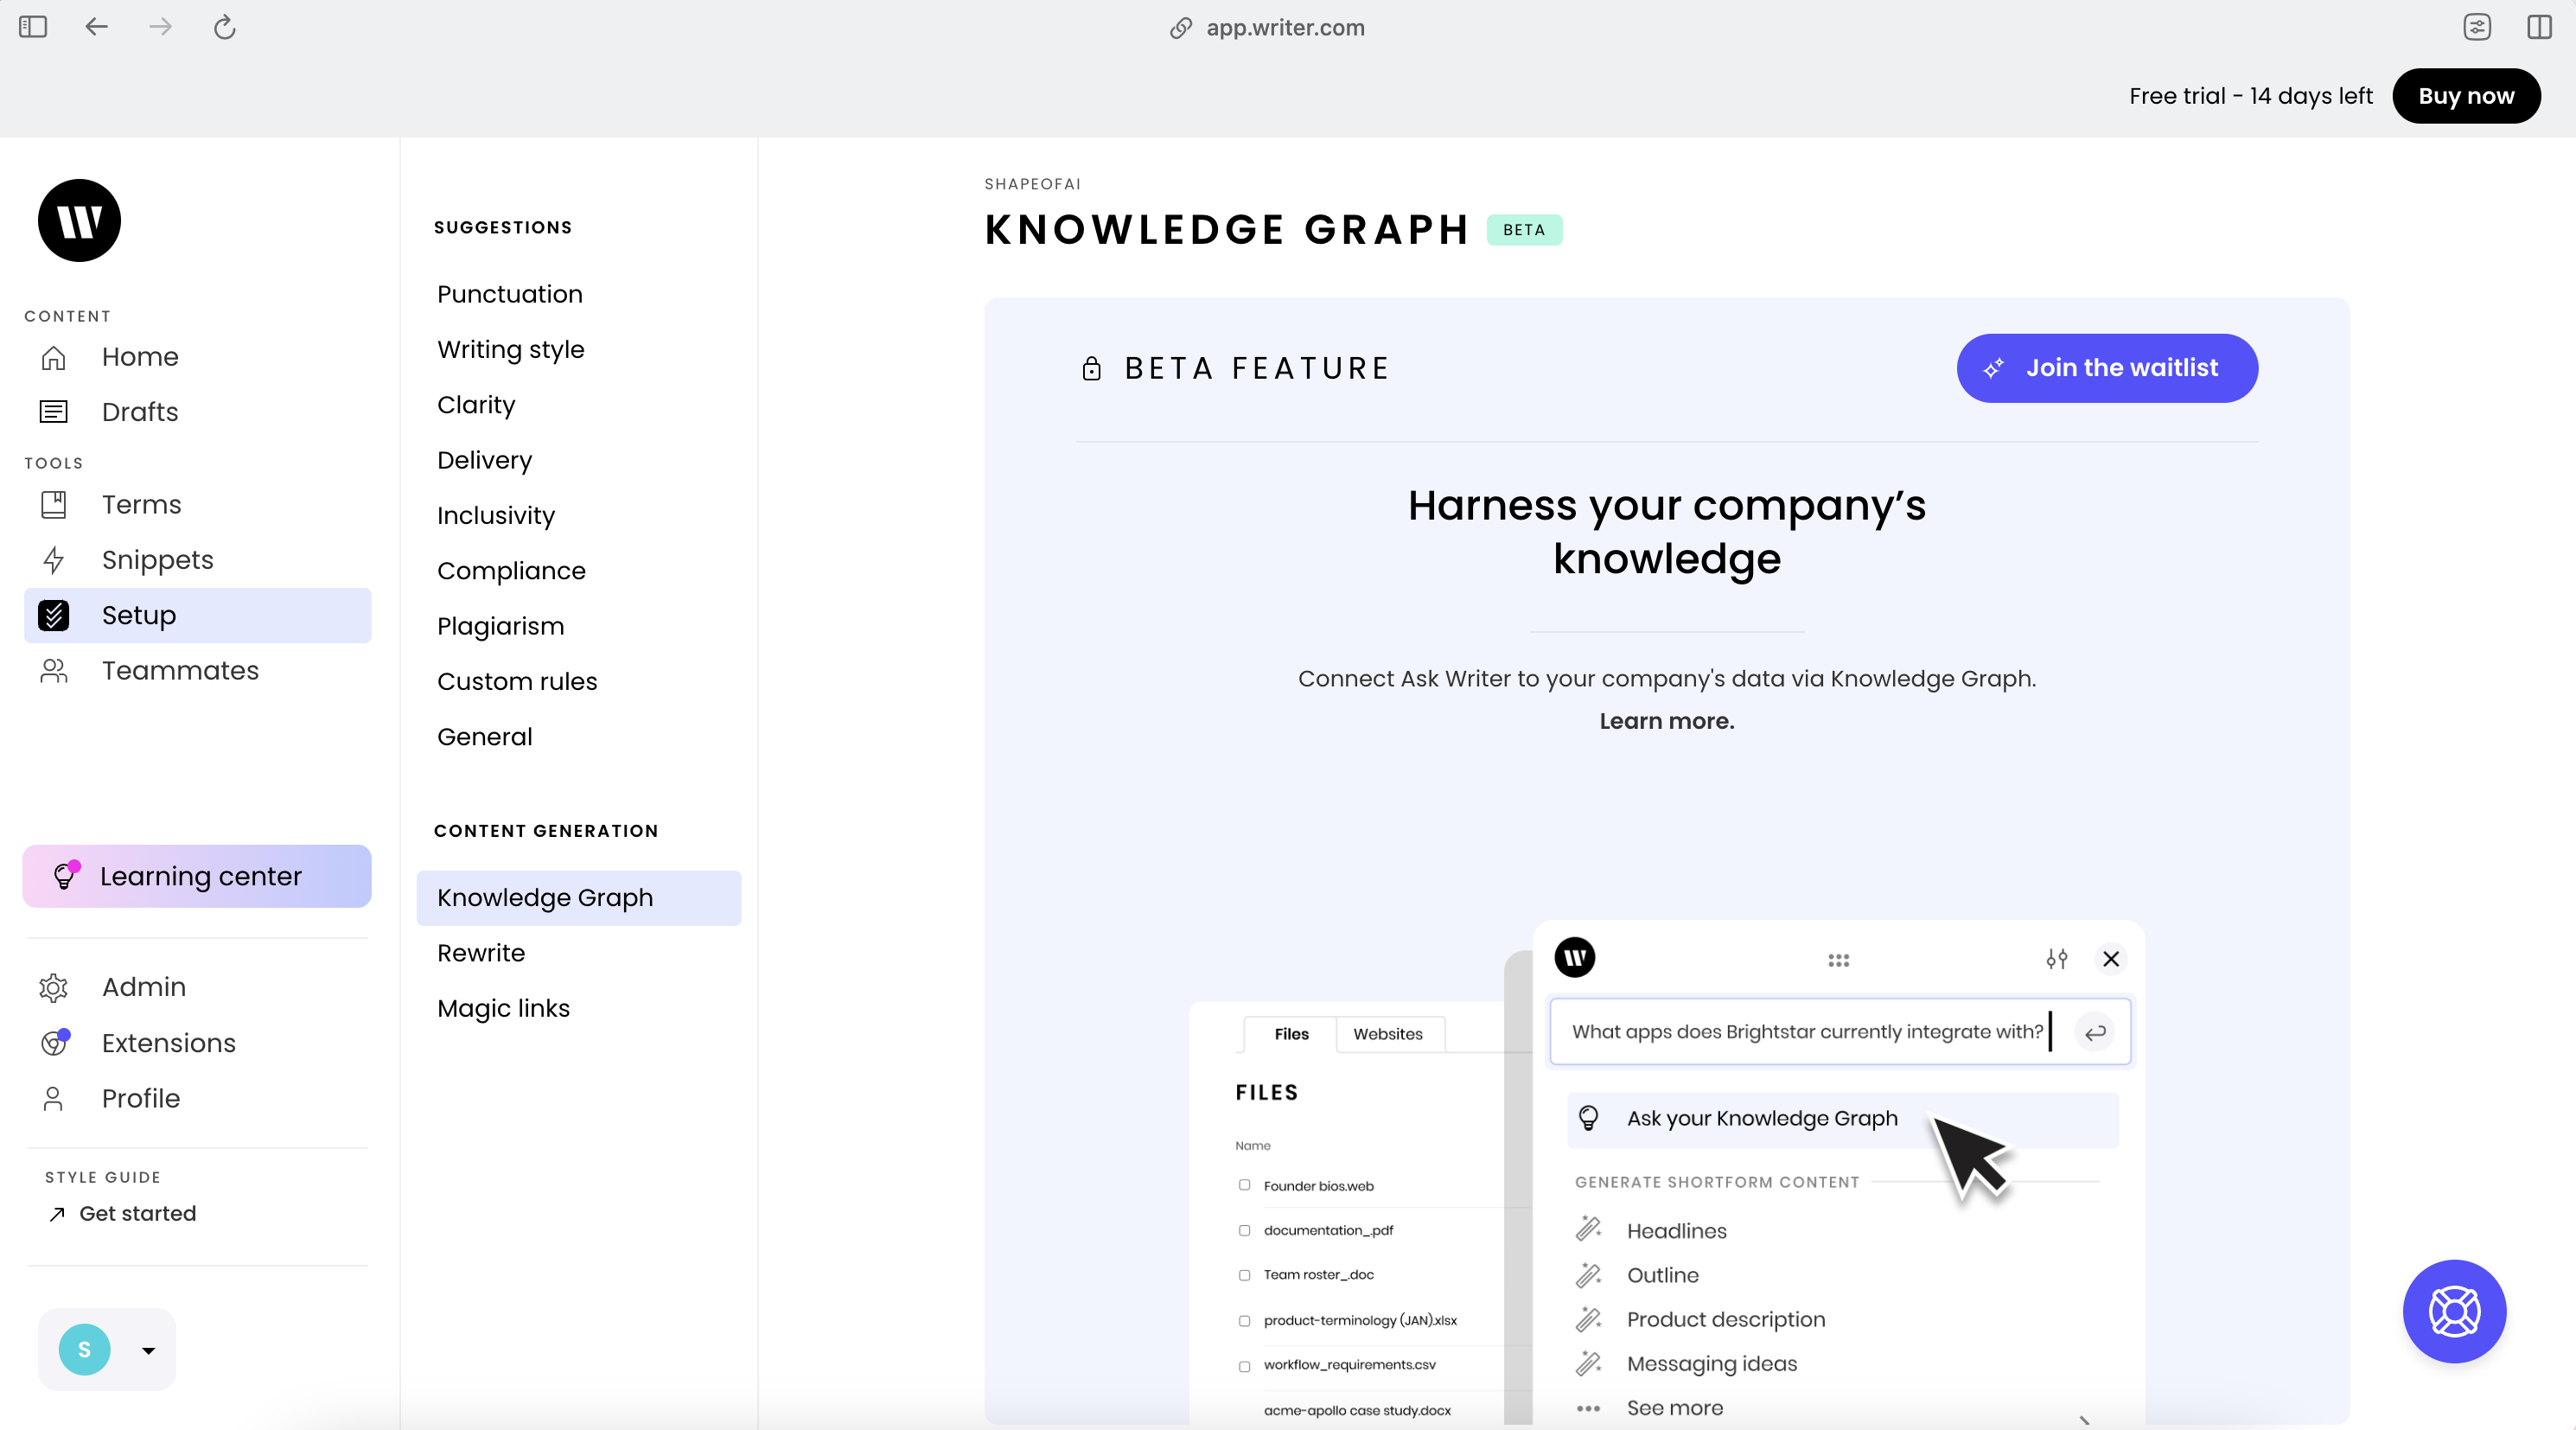Viewport: 2576px width, 1430px height.
Task: Click the Terms book icon
Action: (x=54, y=504)
